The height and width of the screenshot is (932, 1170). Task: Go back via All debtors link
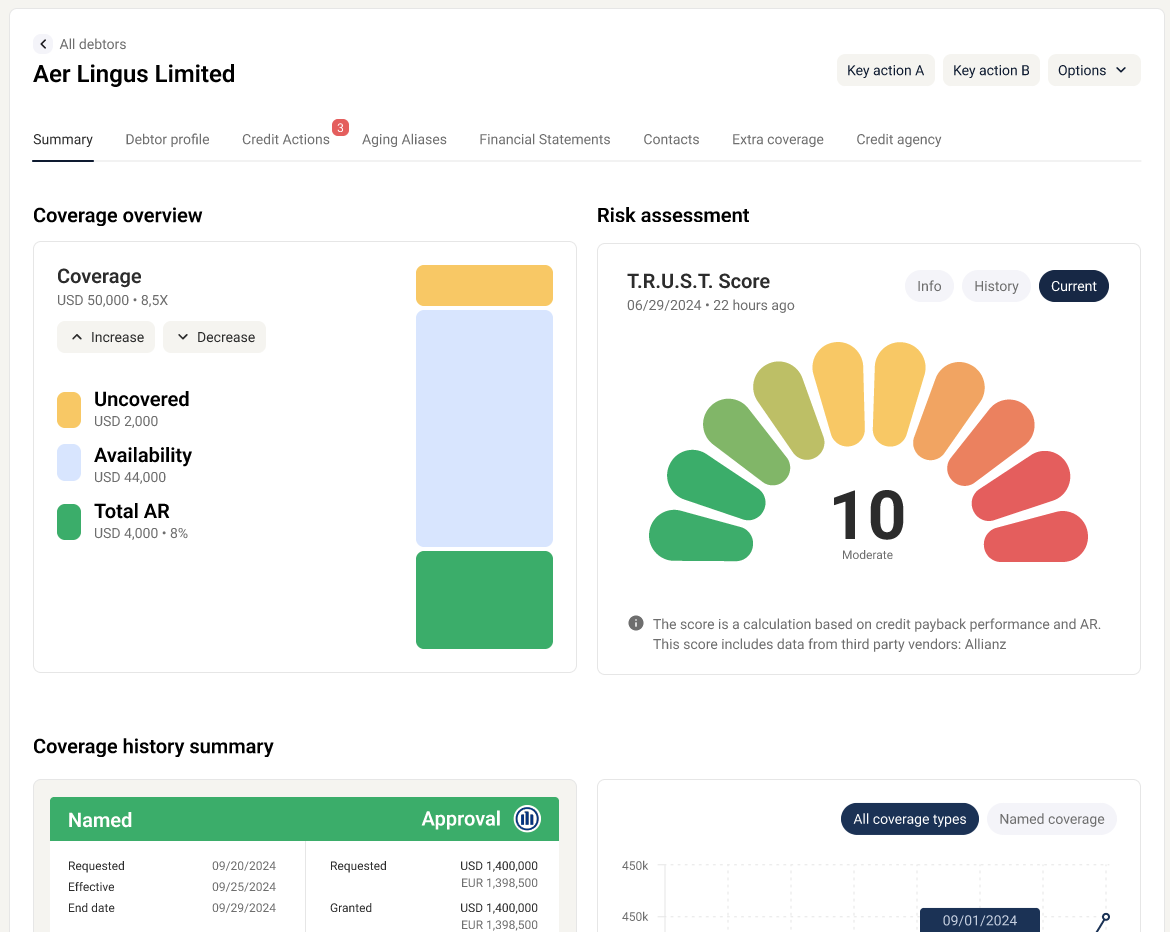[x=93, y=44]
